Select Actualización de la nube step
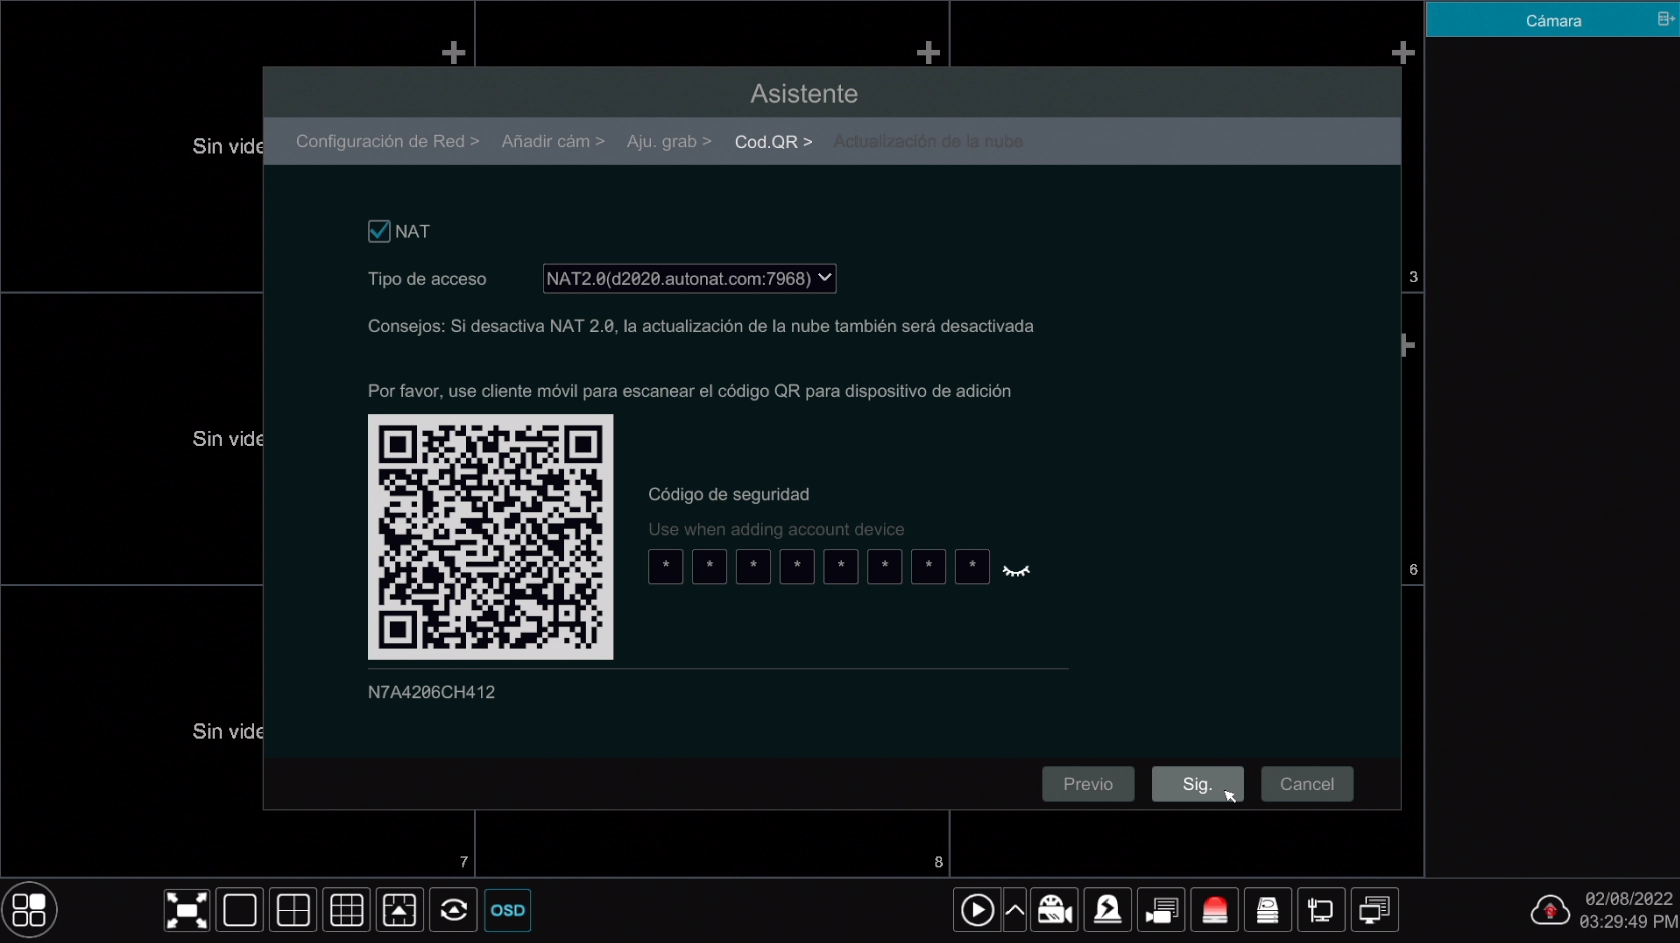1680x943 pixels. [928, 141]
